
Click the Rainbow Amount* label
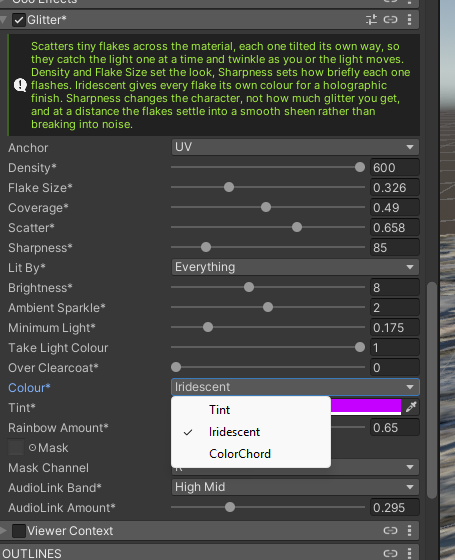[58, 428]
